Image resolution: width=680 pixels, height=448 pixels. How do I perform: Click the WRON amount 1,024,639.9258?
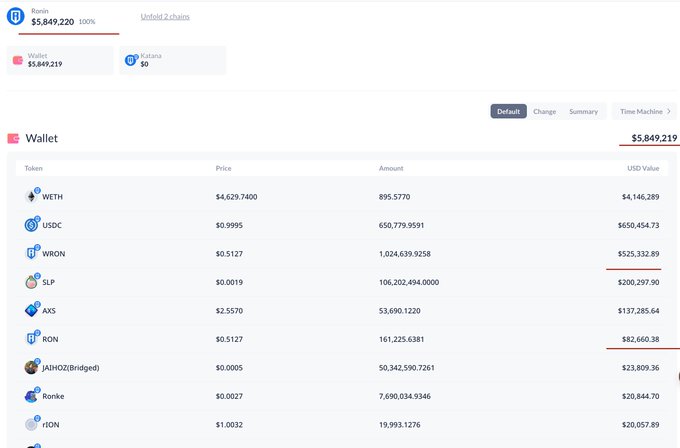tap(405, 254)
